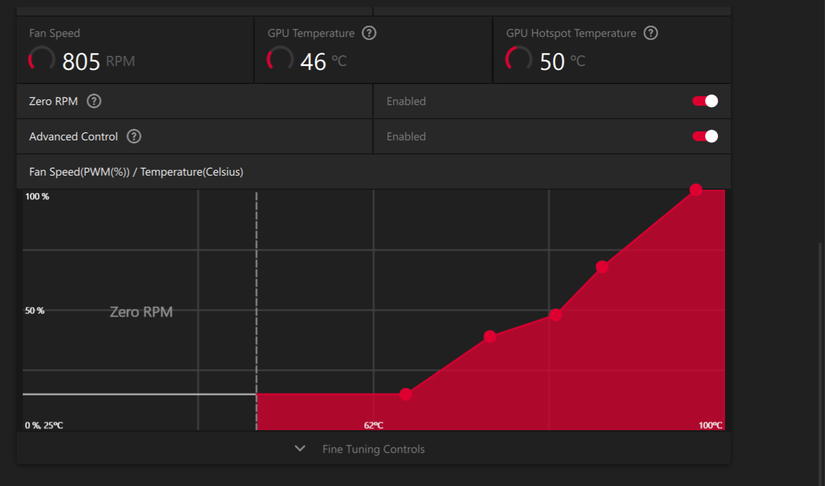Click the Fan Speed gauge dial
The height and width of the screenshot is (486, 825).
click(42, 59)
